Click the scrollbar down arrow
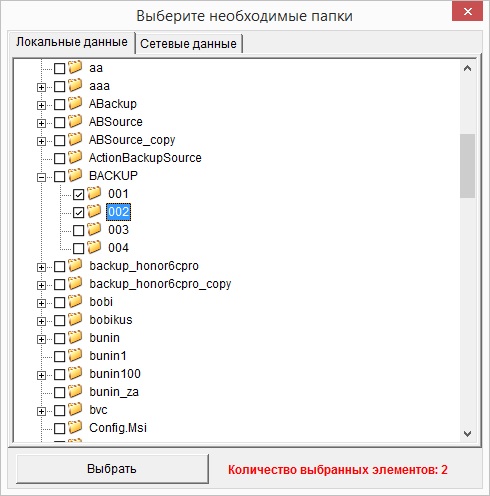The height and width of the screenshot is (496, 490). [467, 434]
